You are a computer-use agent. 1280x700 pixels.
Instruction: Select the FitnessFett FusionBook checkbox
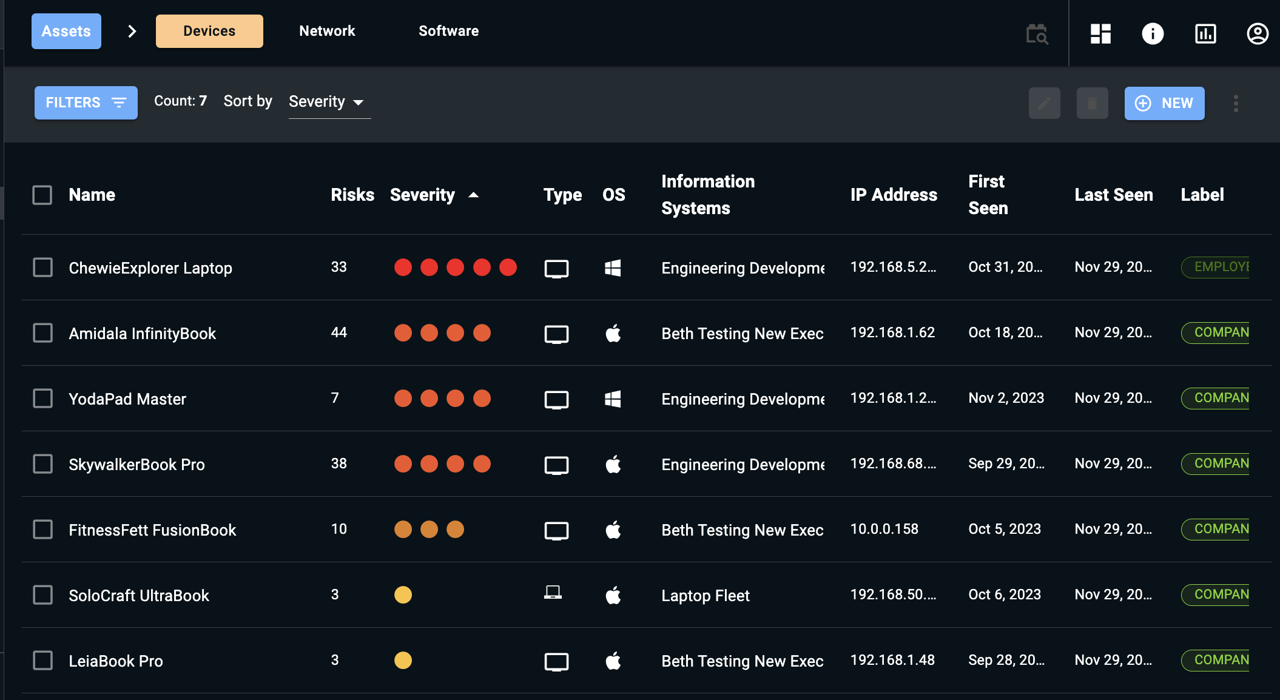click(43, 529)
